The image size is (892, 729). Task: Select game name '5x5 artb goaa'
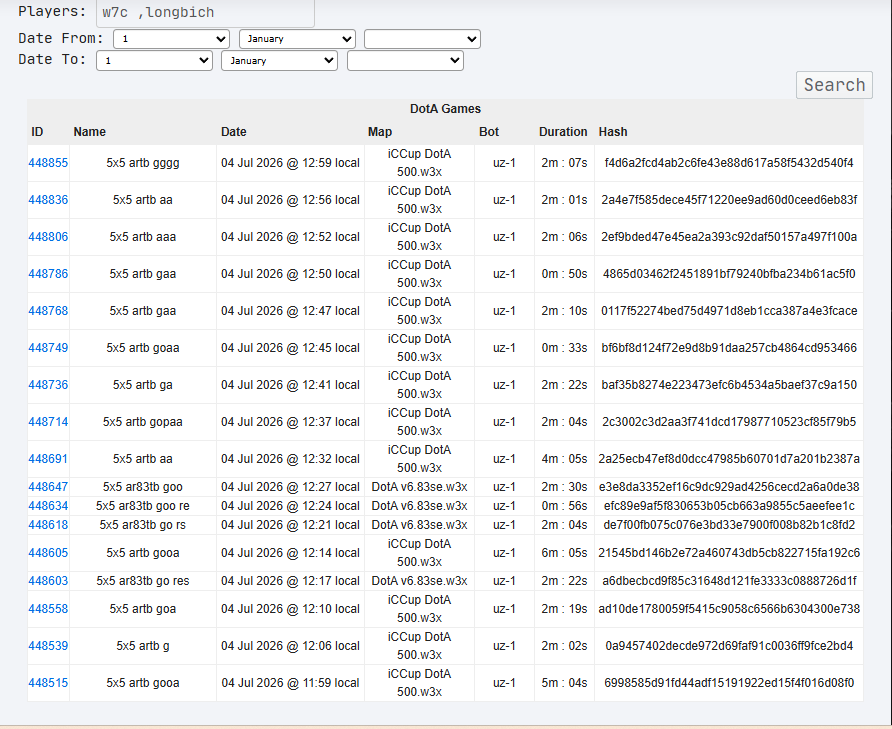pyautogui.click(x=143, y=348)
